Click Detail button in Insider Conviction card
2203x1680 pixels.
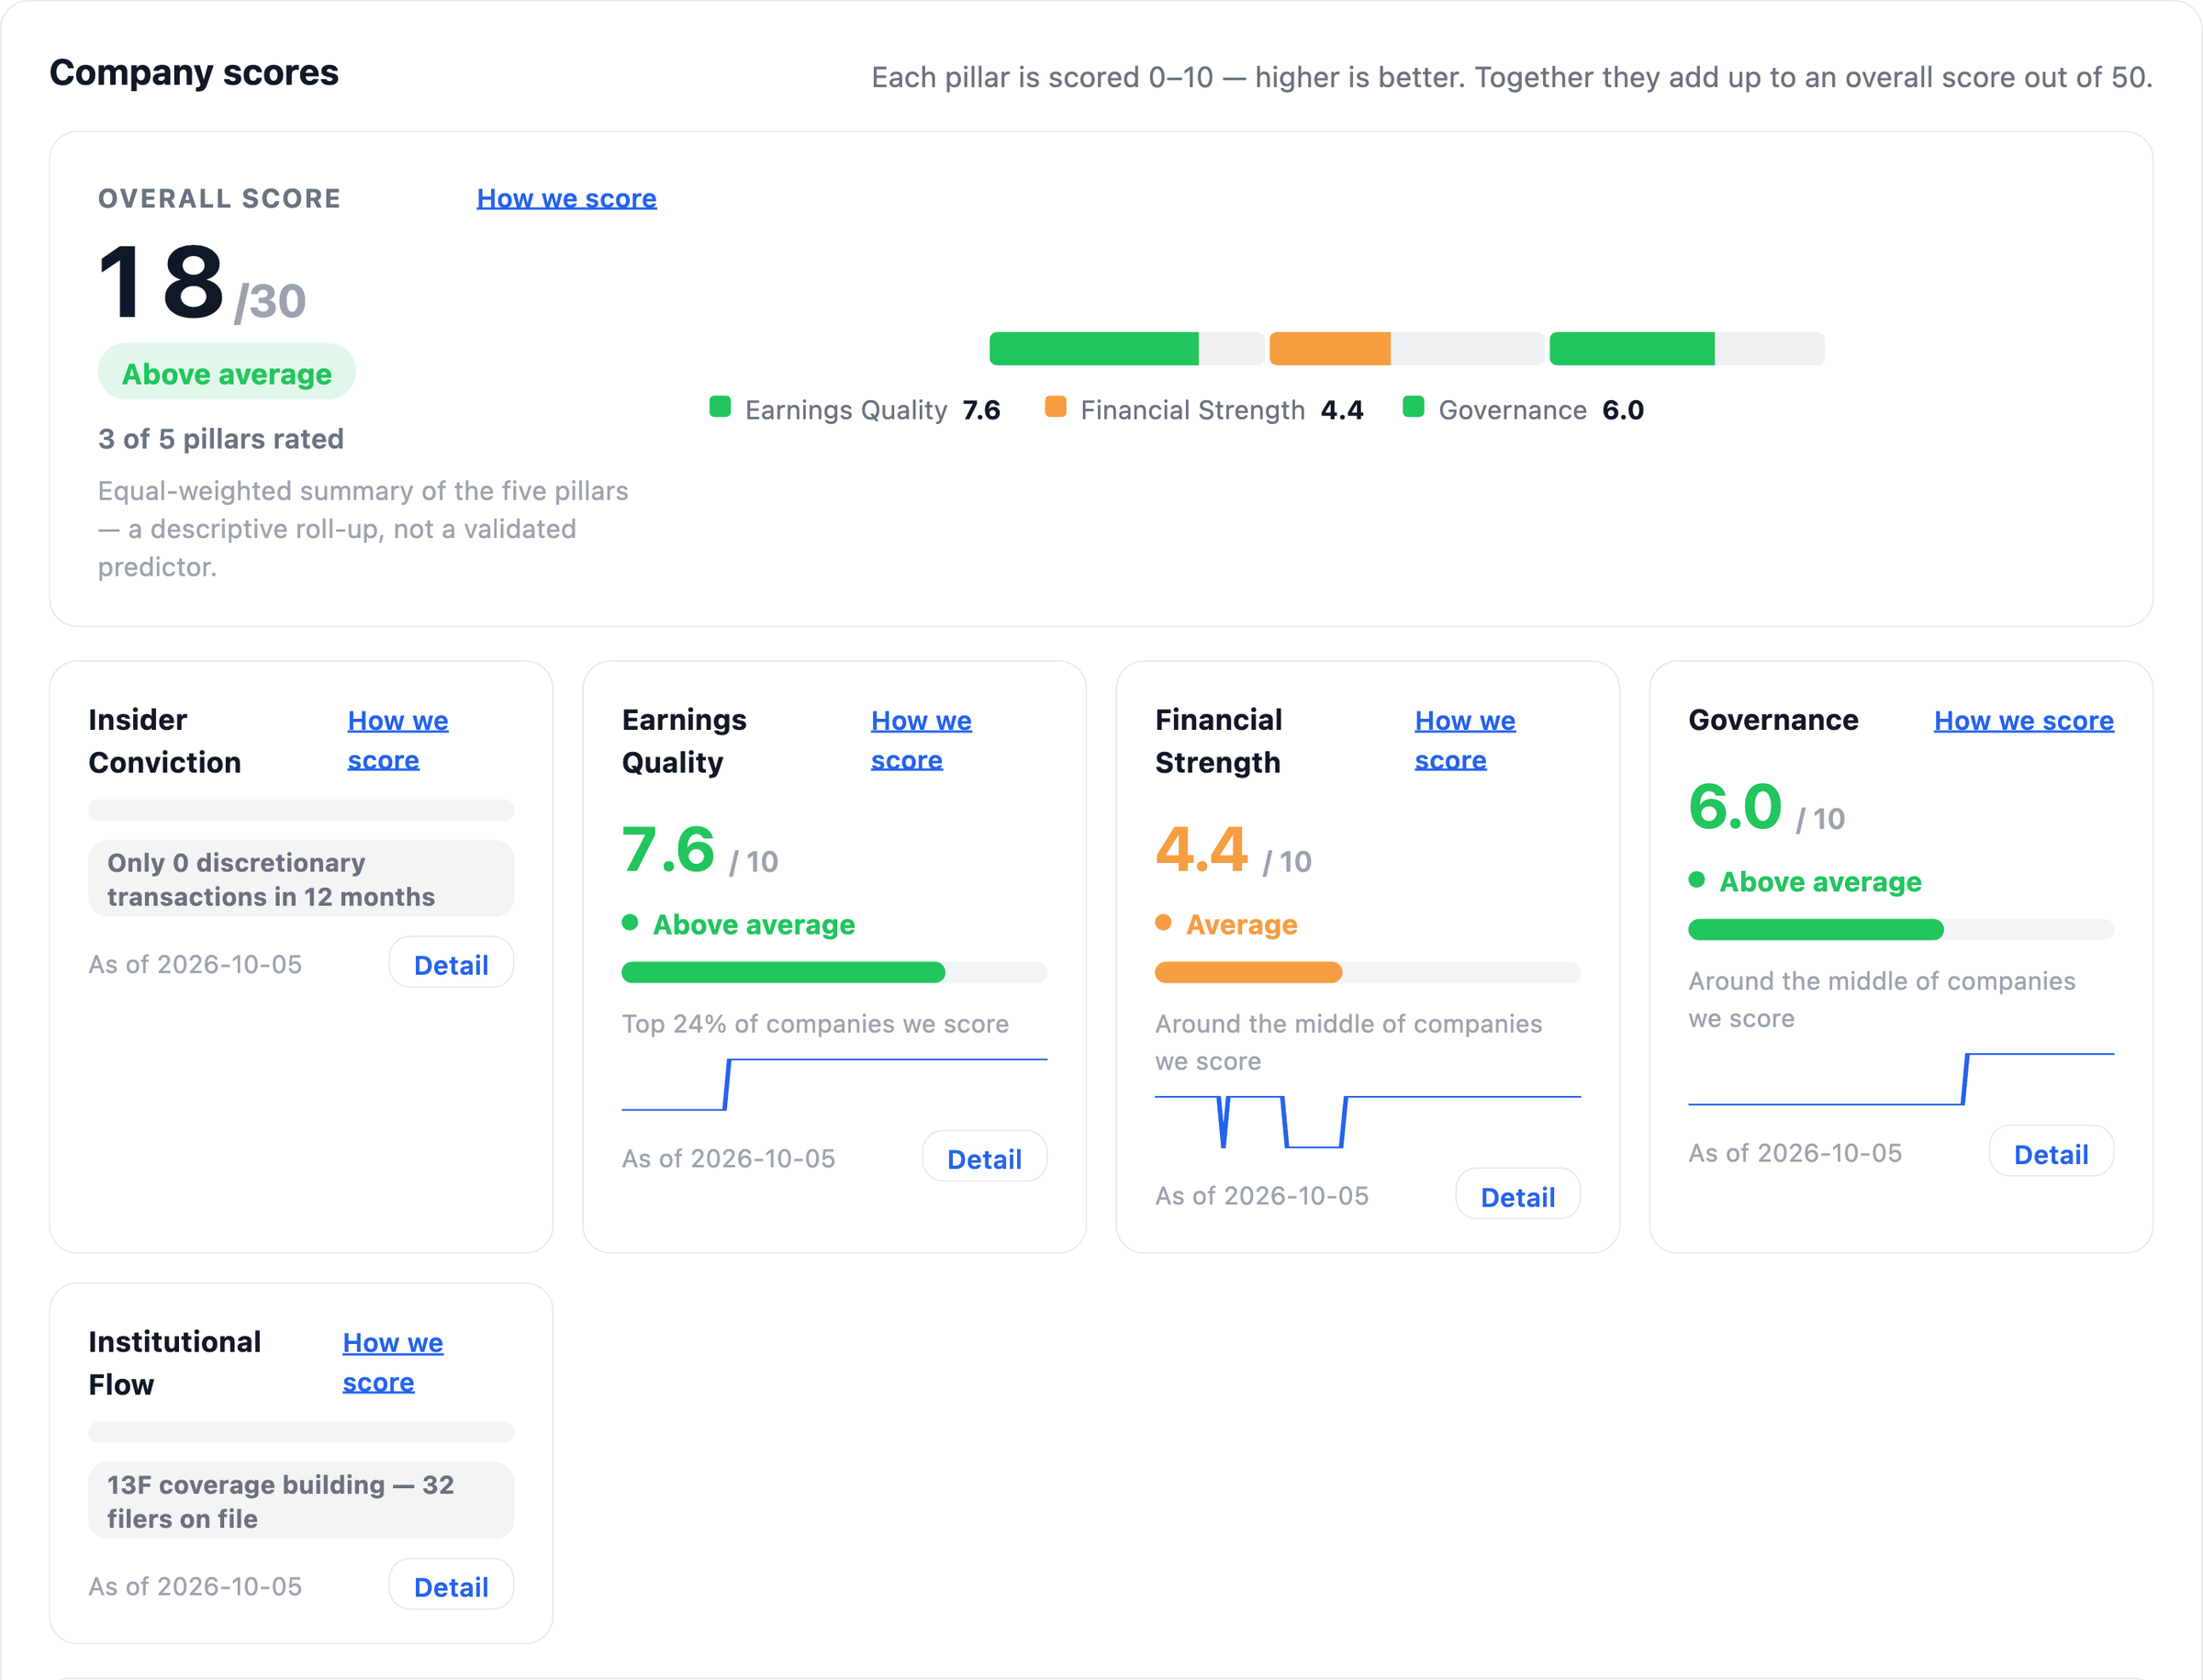point(451,964)
